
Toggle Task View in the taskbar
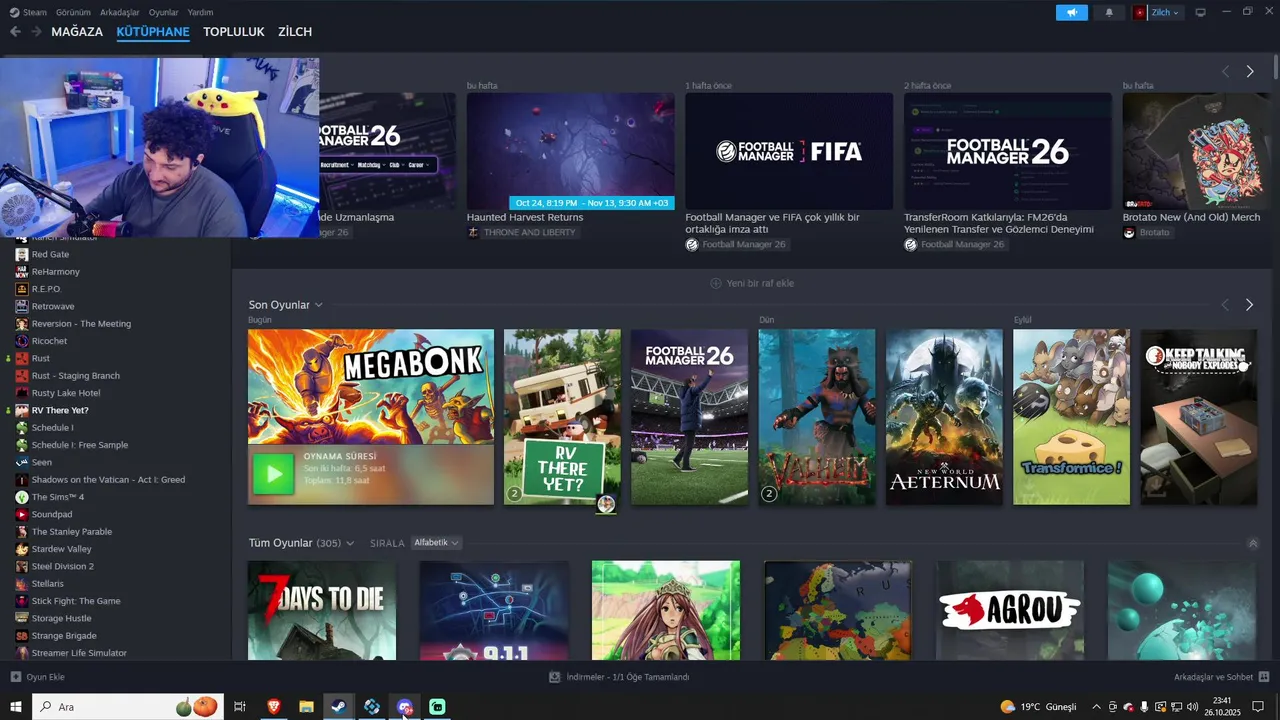tap(240, 707)
